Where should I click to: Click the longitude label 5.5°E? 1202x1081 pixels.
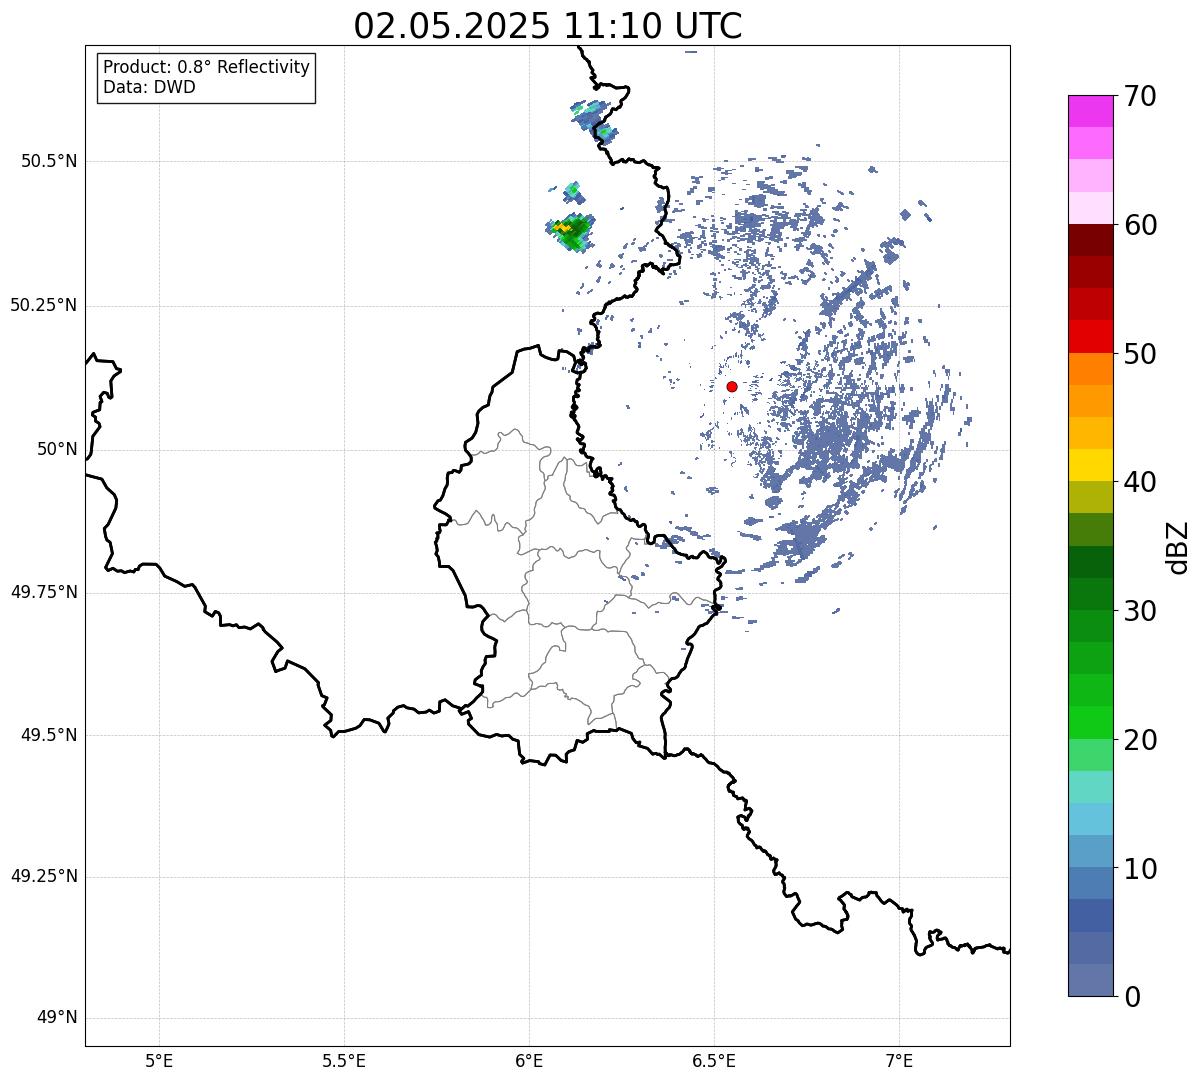(344, 1060)
